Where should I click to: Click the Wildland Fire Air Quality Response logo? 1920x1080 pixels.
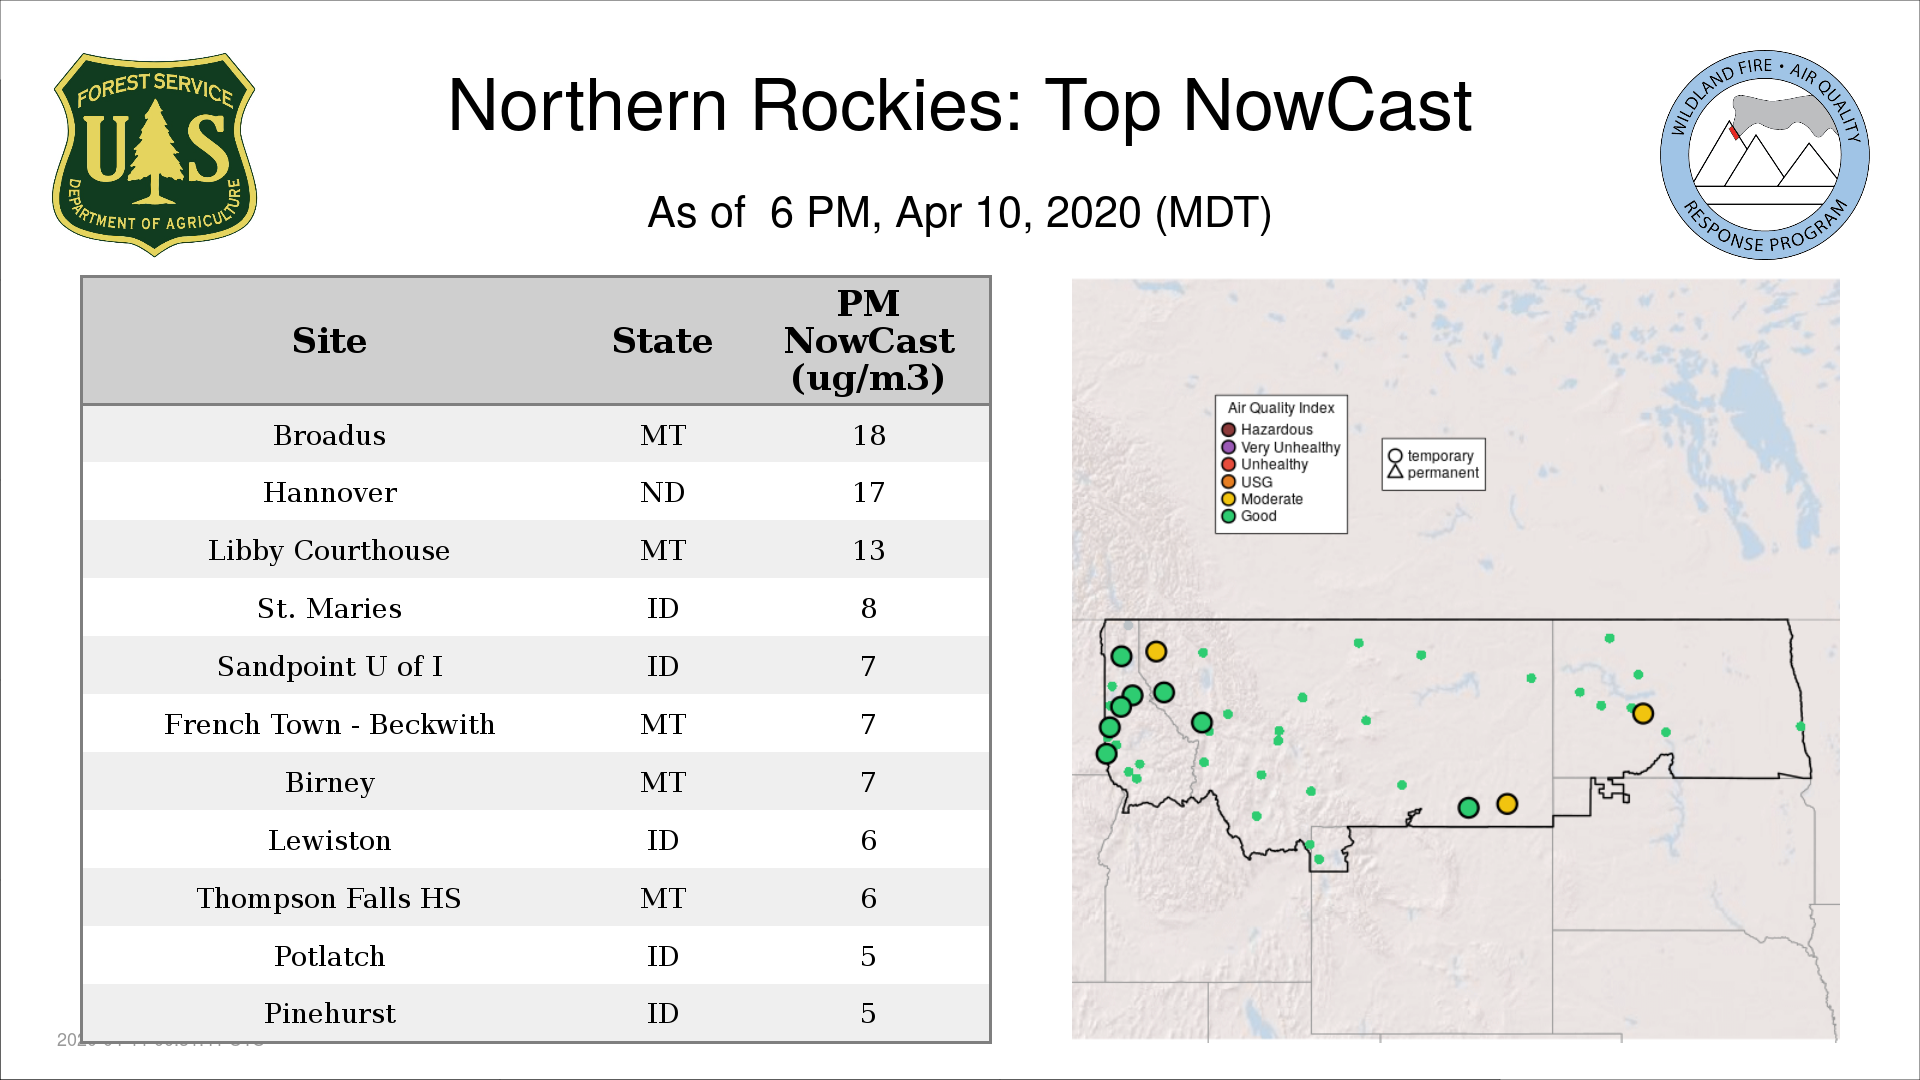tap(1764, 155)
